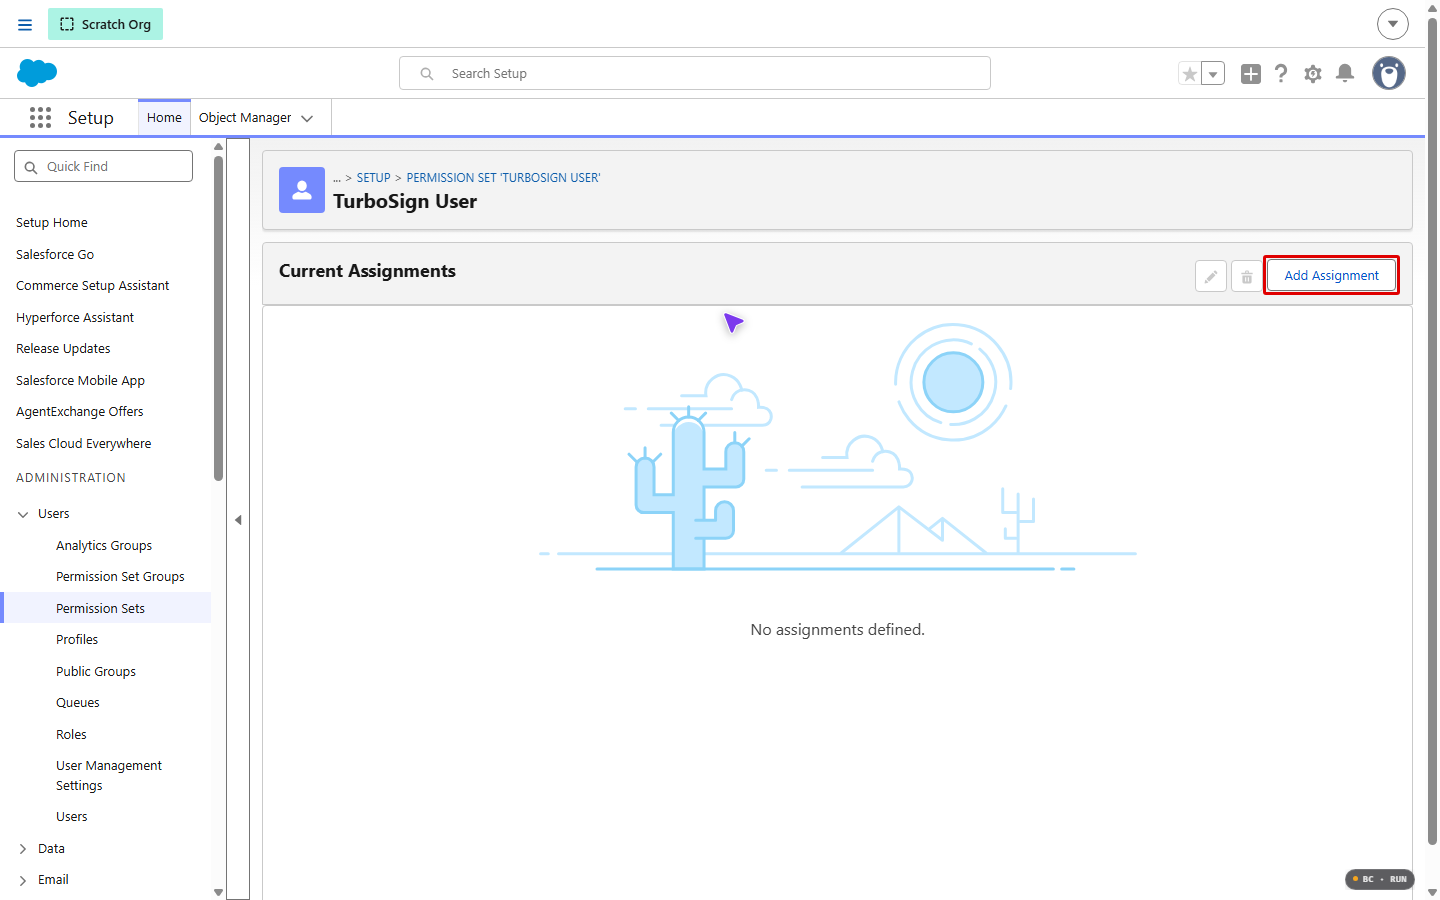Open Roles under Users
The height and width of the screenshot is (900, 1440).
(71, 735)
